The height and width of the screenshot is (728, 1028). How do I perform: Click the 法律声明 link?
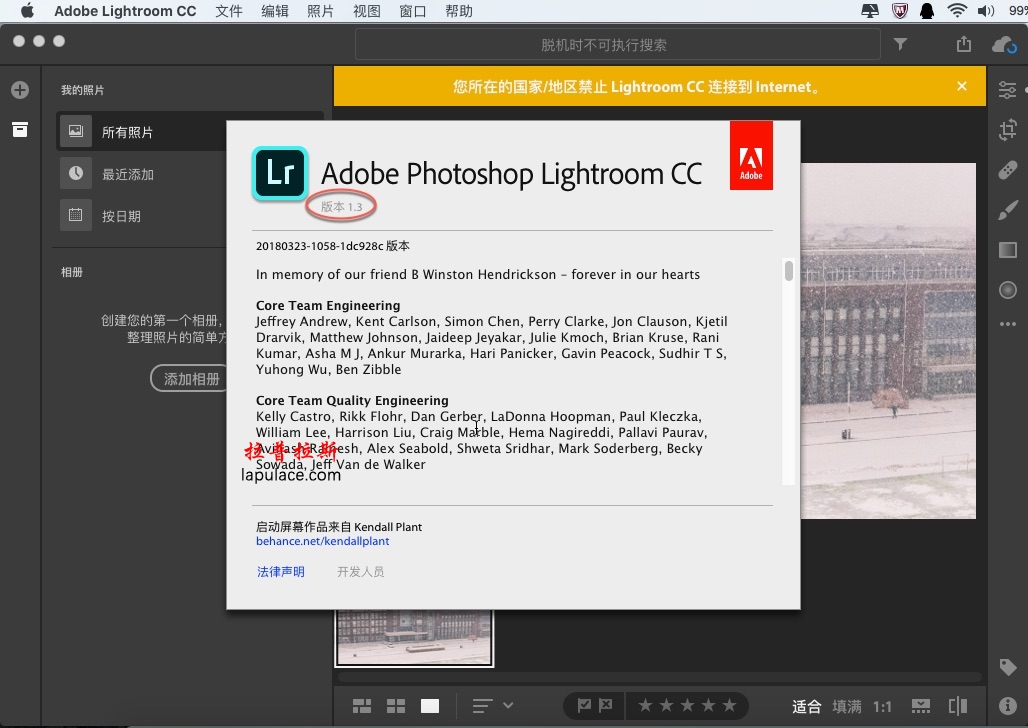[x=281, y=572]
